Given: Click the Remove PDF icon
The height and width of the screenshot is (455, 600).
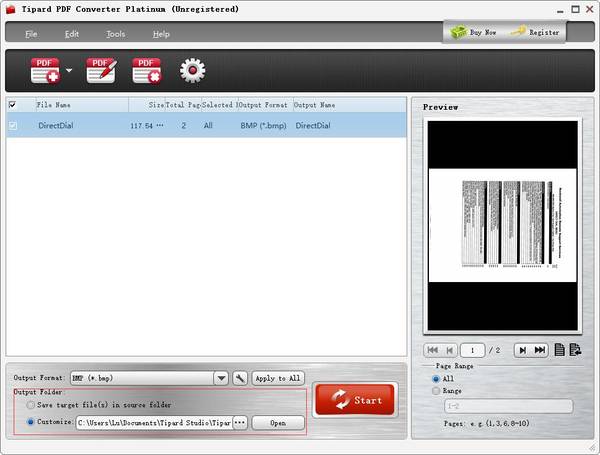Looking at the screenshot, I should point(147,70).
